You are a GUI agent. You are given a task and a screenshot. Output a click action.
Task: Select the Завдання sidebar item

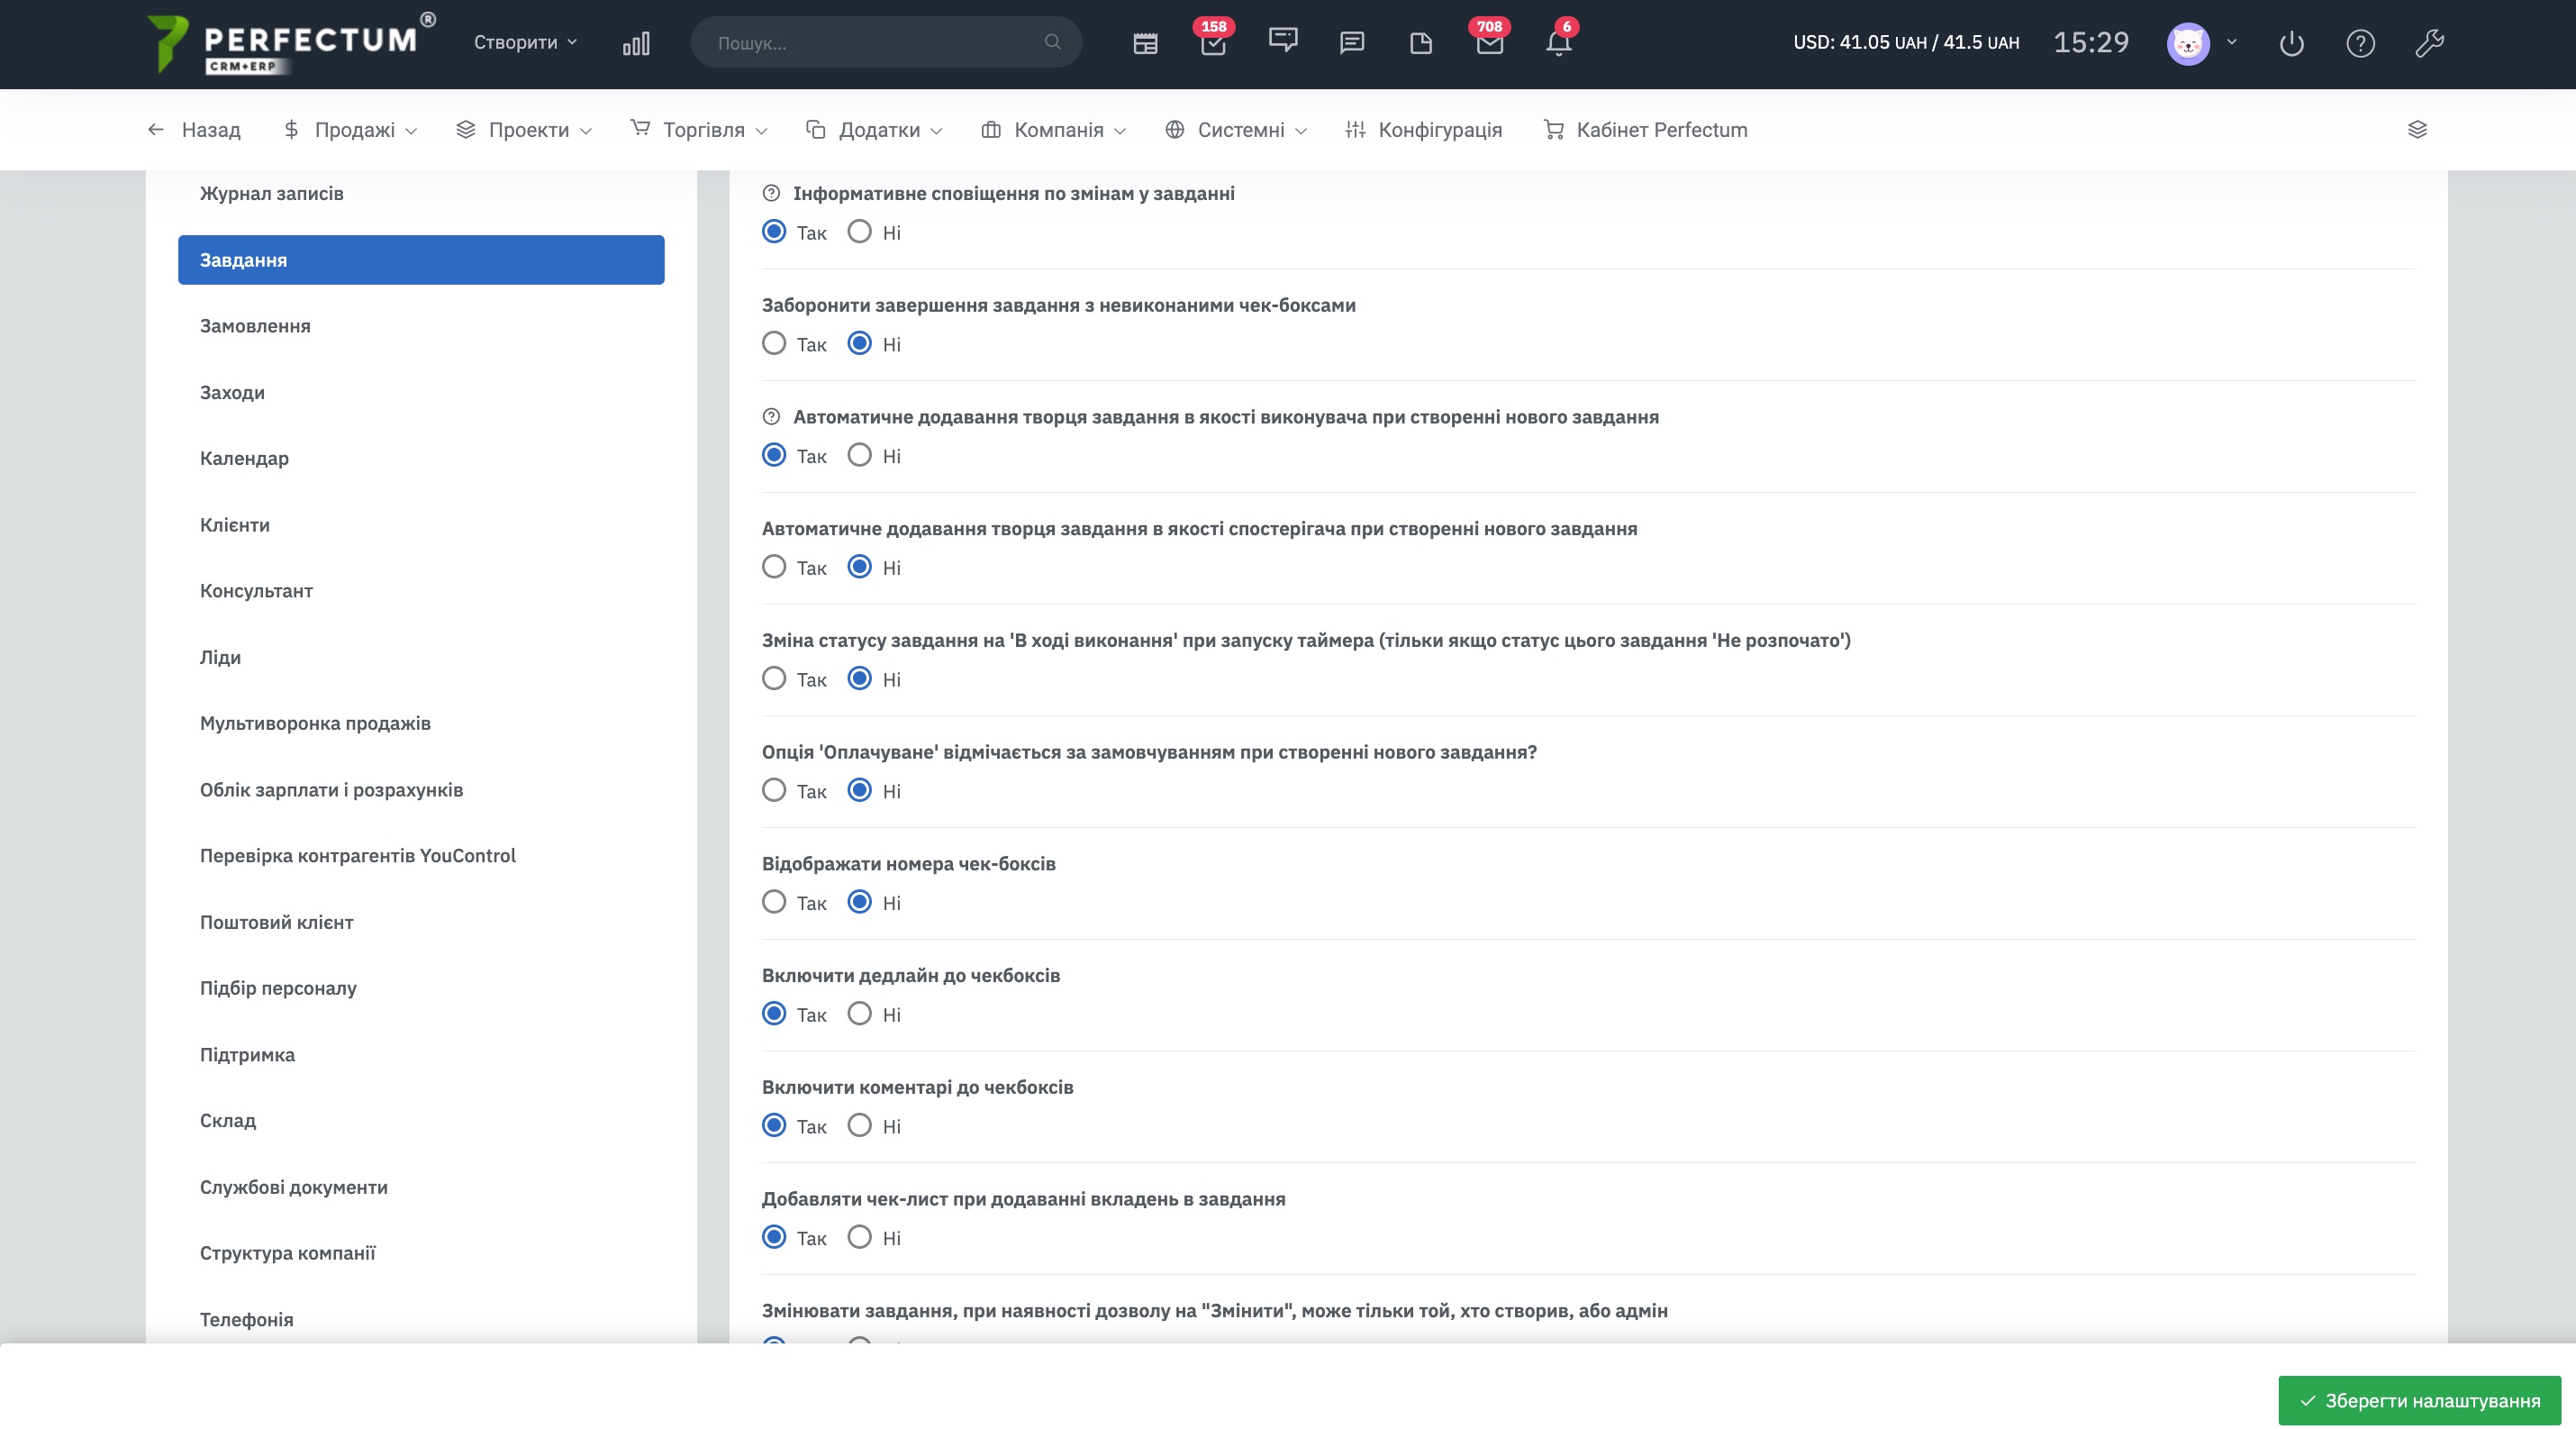point(421,260)
